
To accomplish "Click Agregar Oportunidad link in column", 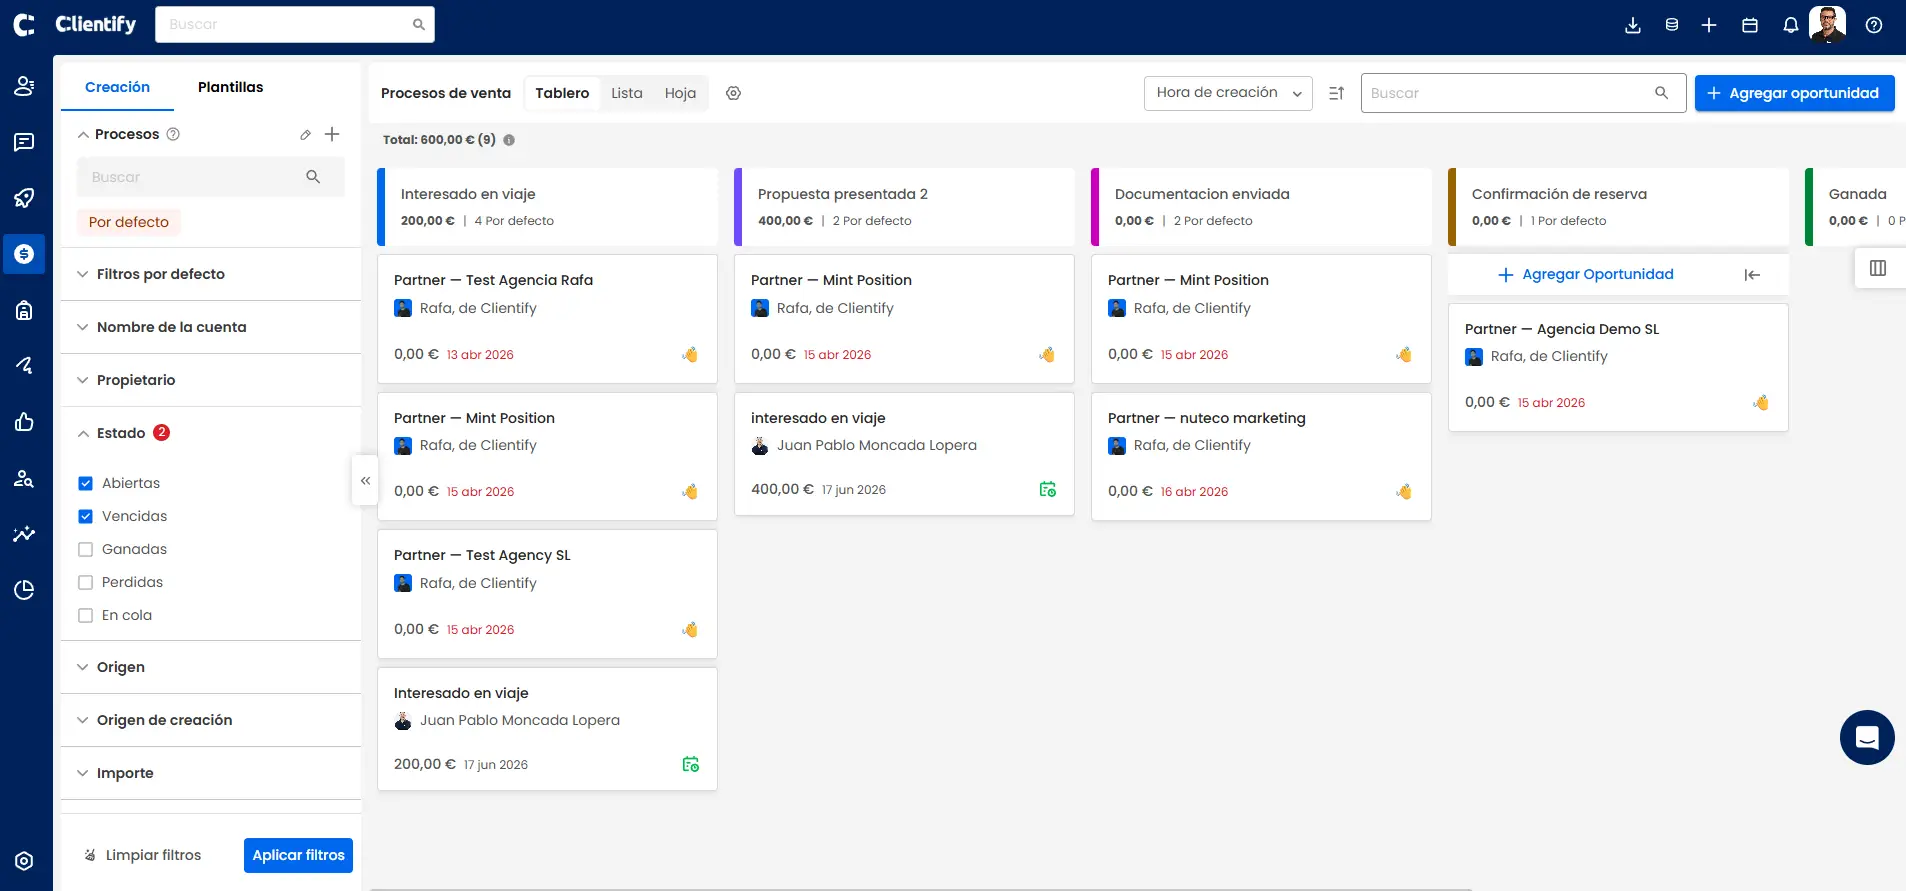I will coord(1585,274).
